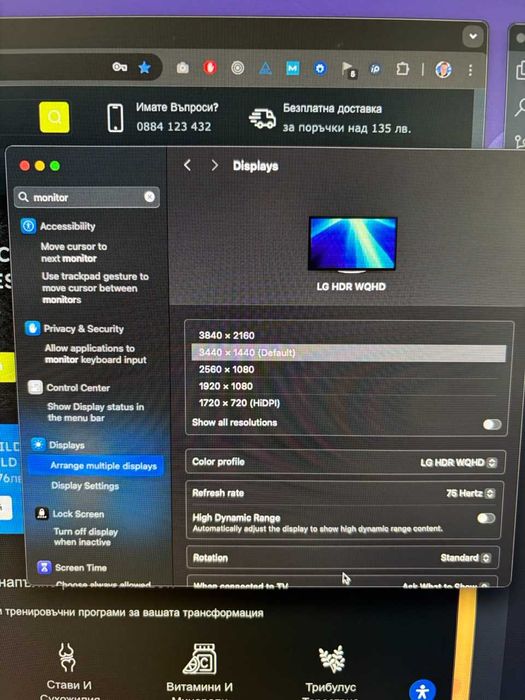Click the flag extension icon with badge
Viewport: 525px width, 700px height.
(348, 69)
